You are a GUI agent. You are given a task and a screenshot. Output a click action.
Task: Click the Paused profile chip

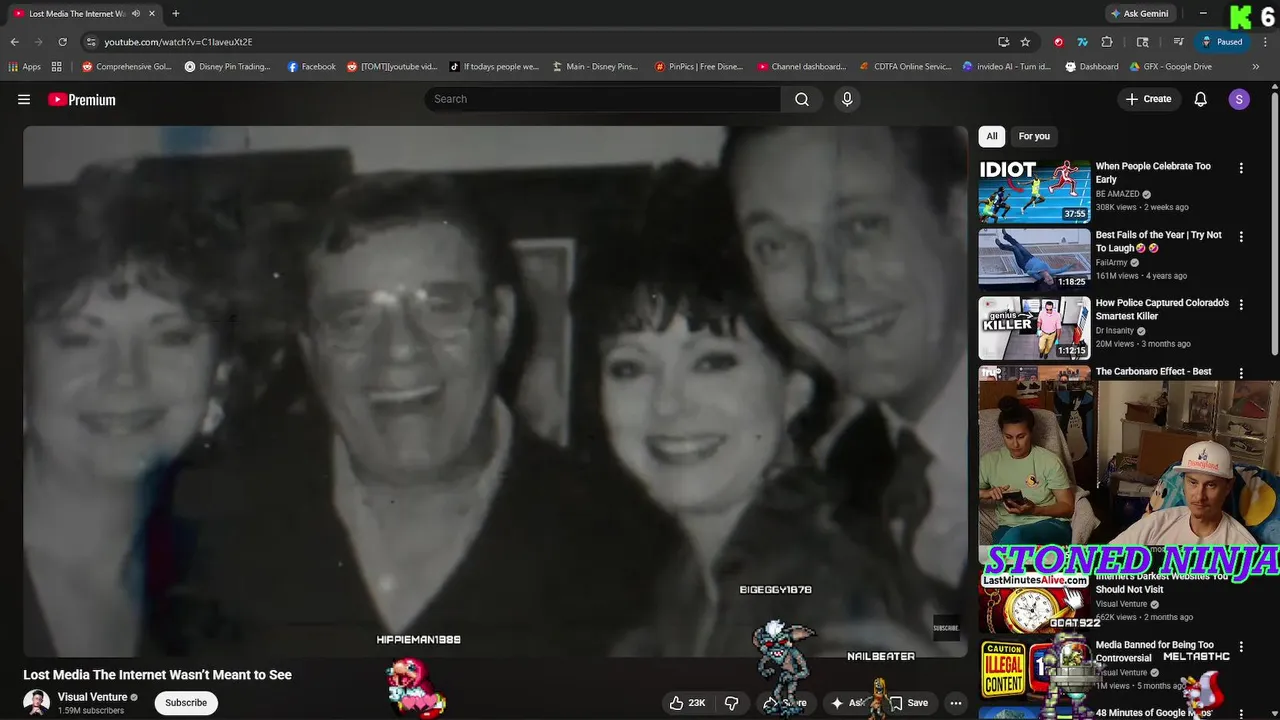click(1221, 42)
